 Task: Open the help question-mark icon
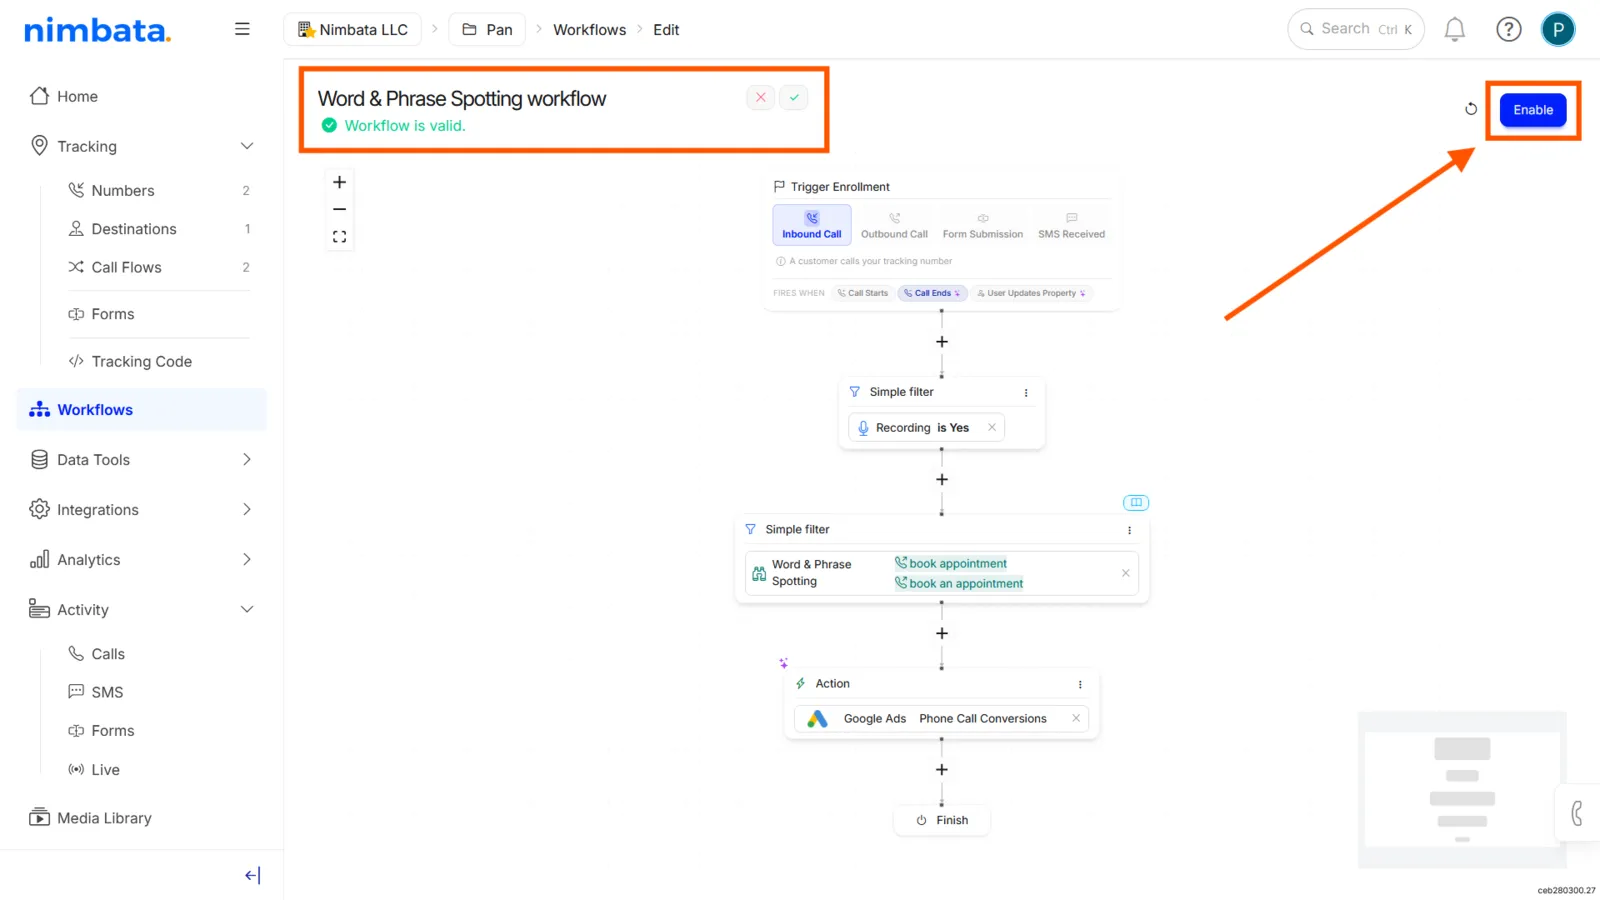[1508, 30]
